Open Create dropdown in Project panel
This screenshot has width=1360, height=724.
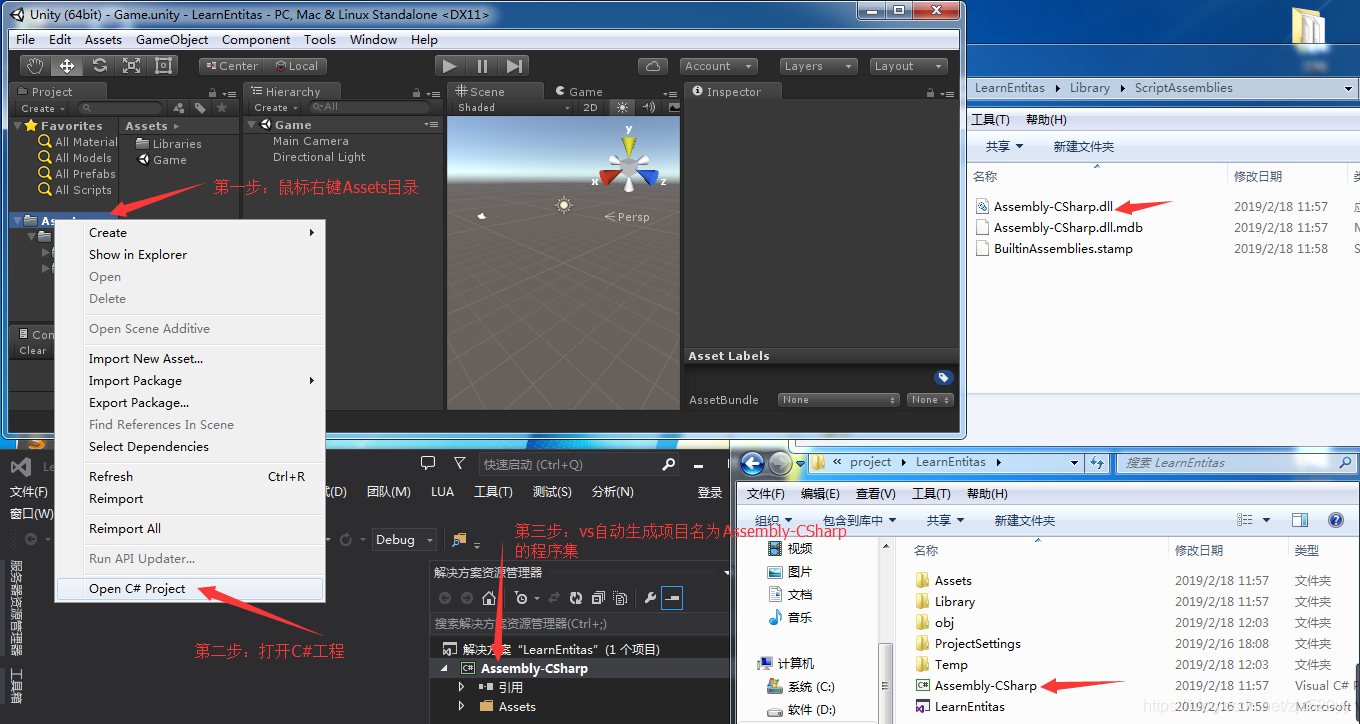[43, 108]
